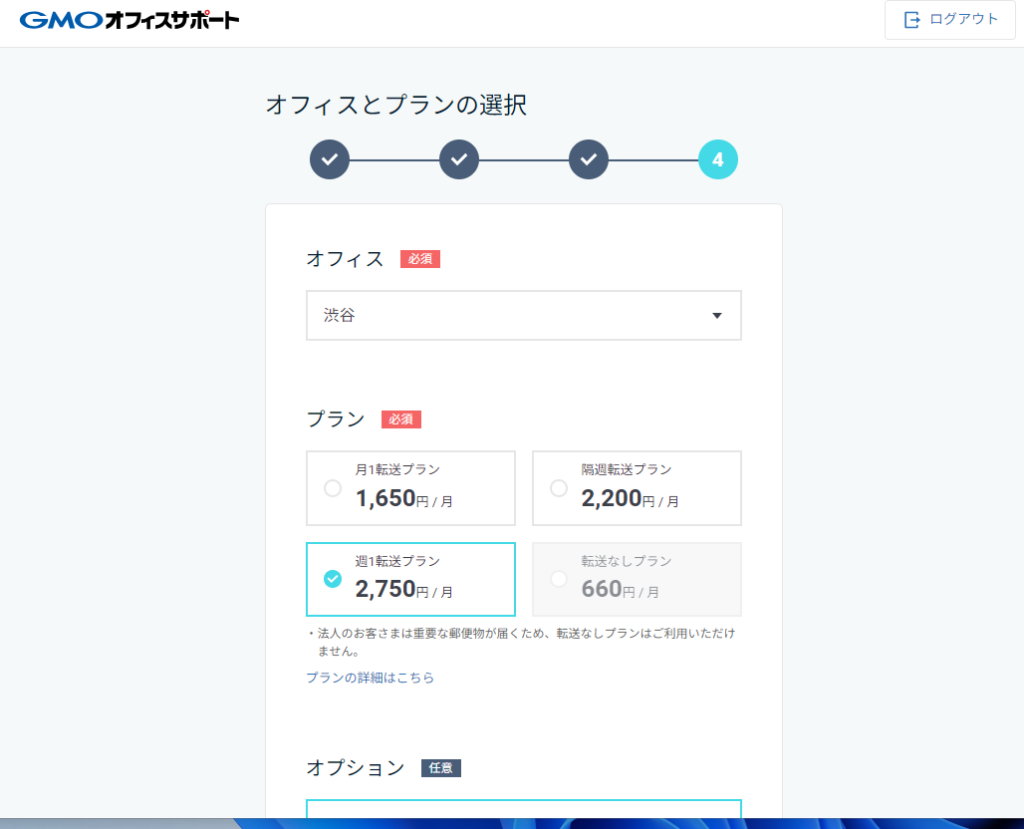Click the dropdown arrow in office selector
The height and width of the screenshot is (829, 1024).
coord(717,316)
